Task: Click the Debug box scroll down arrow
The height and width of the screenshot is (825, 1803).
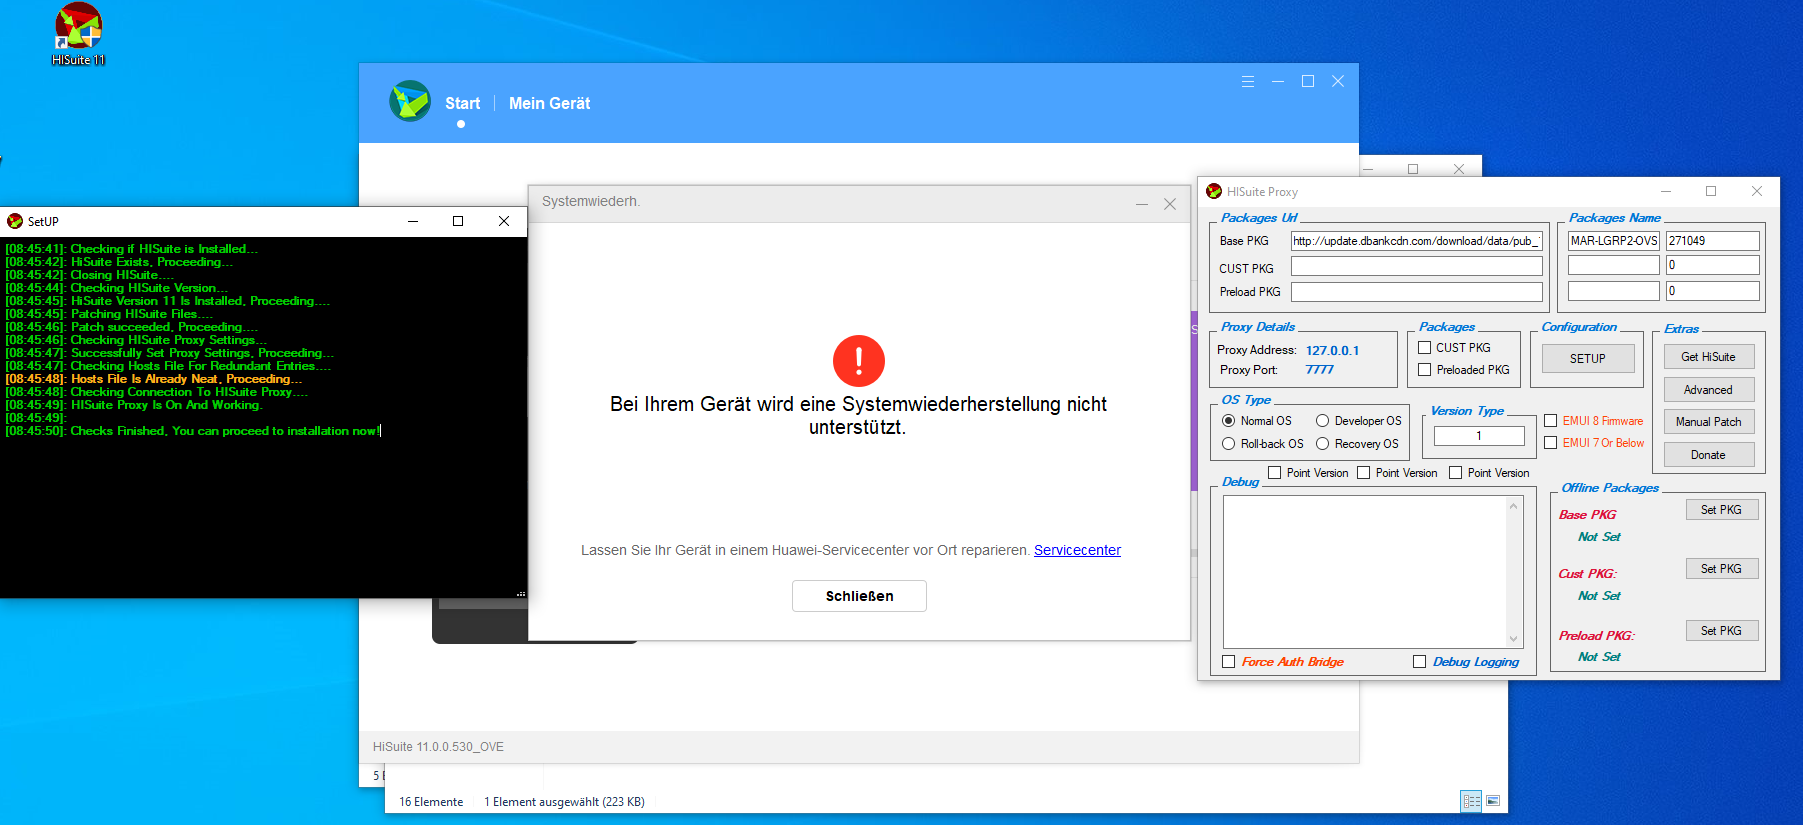Action: pos(1513,639)
